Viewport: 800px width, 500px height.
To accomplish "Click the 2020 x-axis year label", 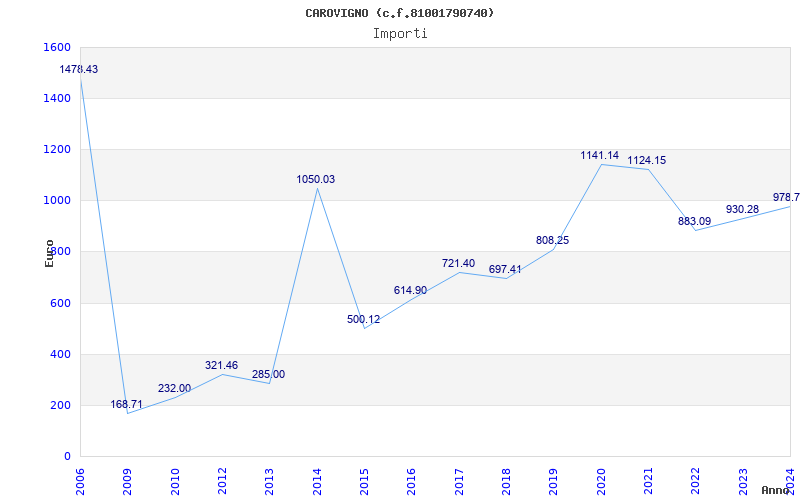I will click(x=601, y=476).
